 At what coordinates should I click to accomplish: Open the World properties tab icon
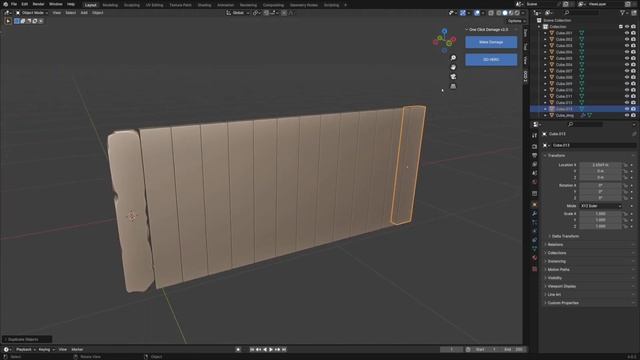coord(534,182)
